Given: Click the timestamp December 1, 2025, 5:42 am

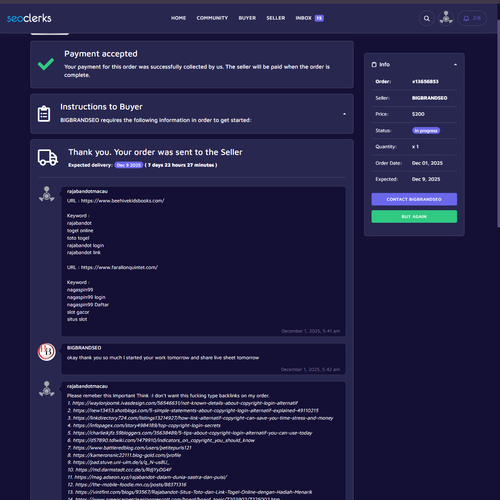Looking at the screenshot, I should point(310,369).
